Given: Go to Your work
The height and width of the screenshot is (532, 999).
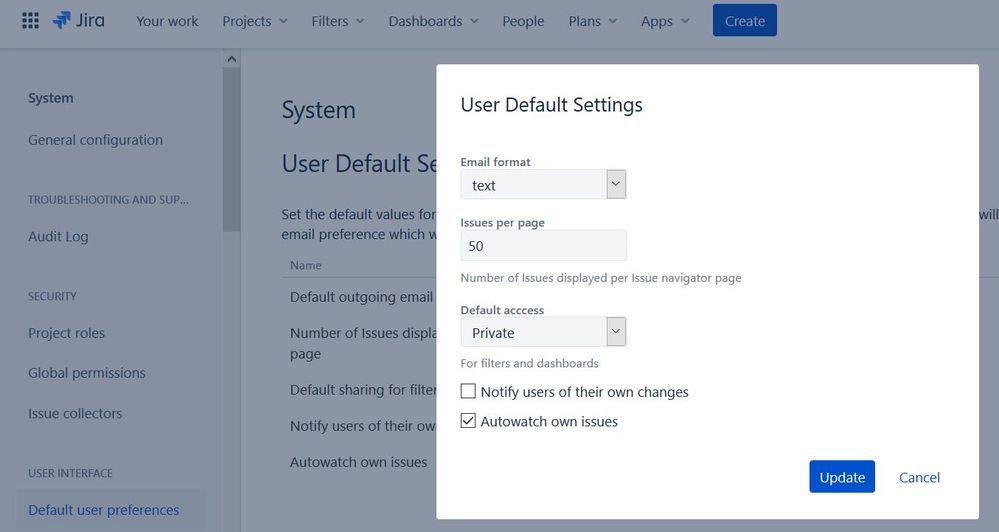Looking at the screenshot, I should pos(167,21).
